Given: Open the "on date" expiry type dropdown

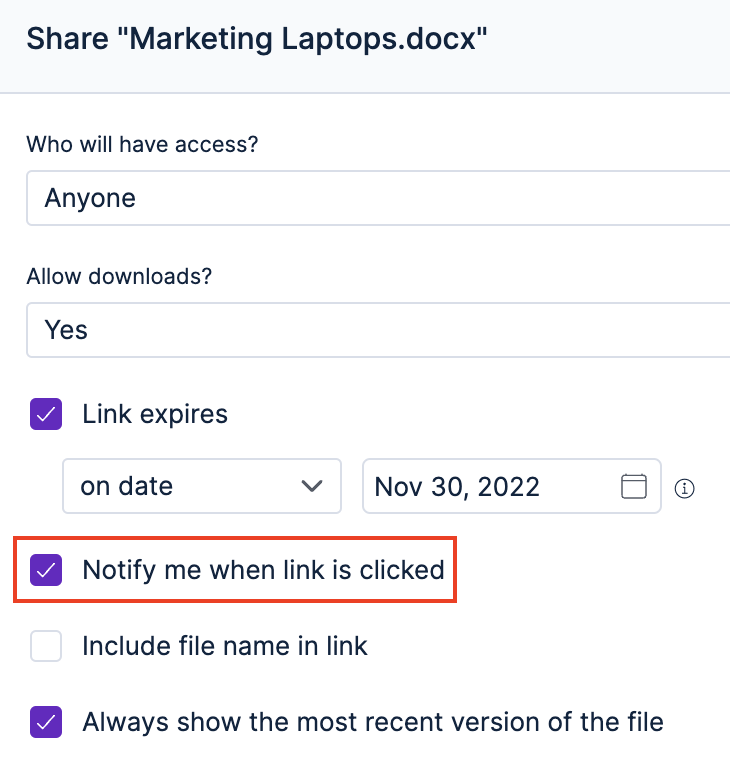Looking at the screenshot, I should coord(201,487).
